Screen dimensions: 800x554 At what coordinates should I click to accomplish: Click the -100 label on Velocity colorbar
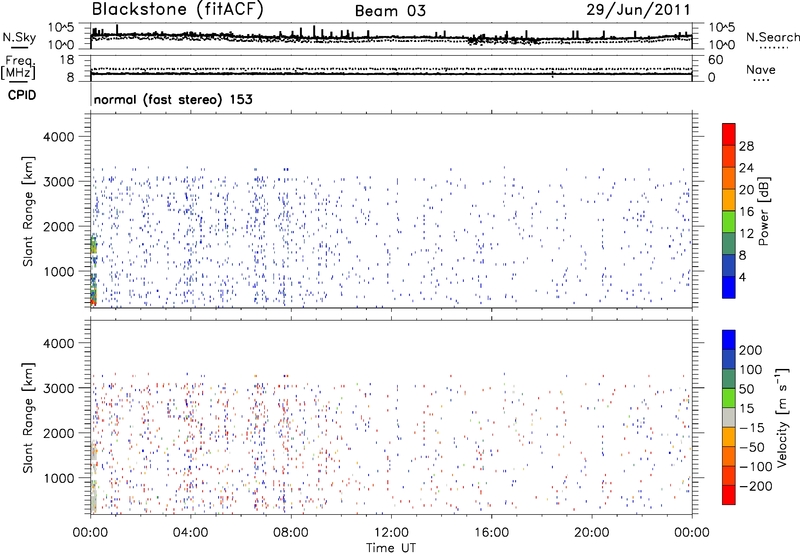point(754,466)
